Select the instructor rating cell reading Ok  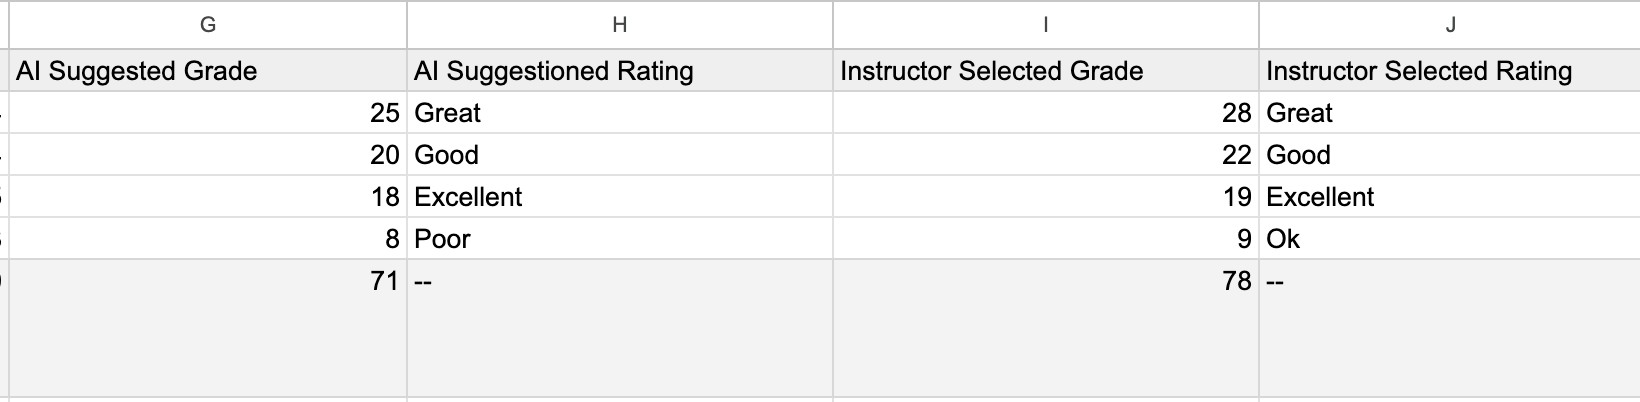pos(1450,239)
